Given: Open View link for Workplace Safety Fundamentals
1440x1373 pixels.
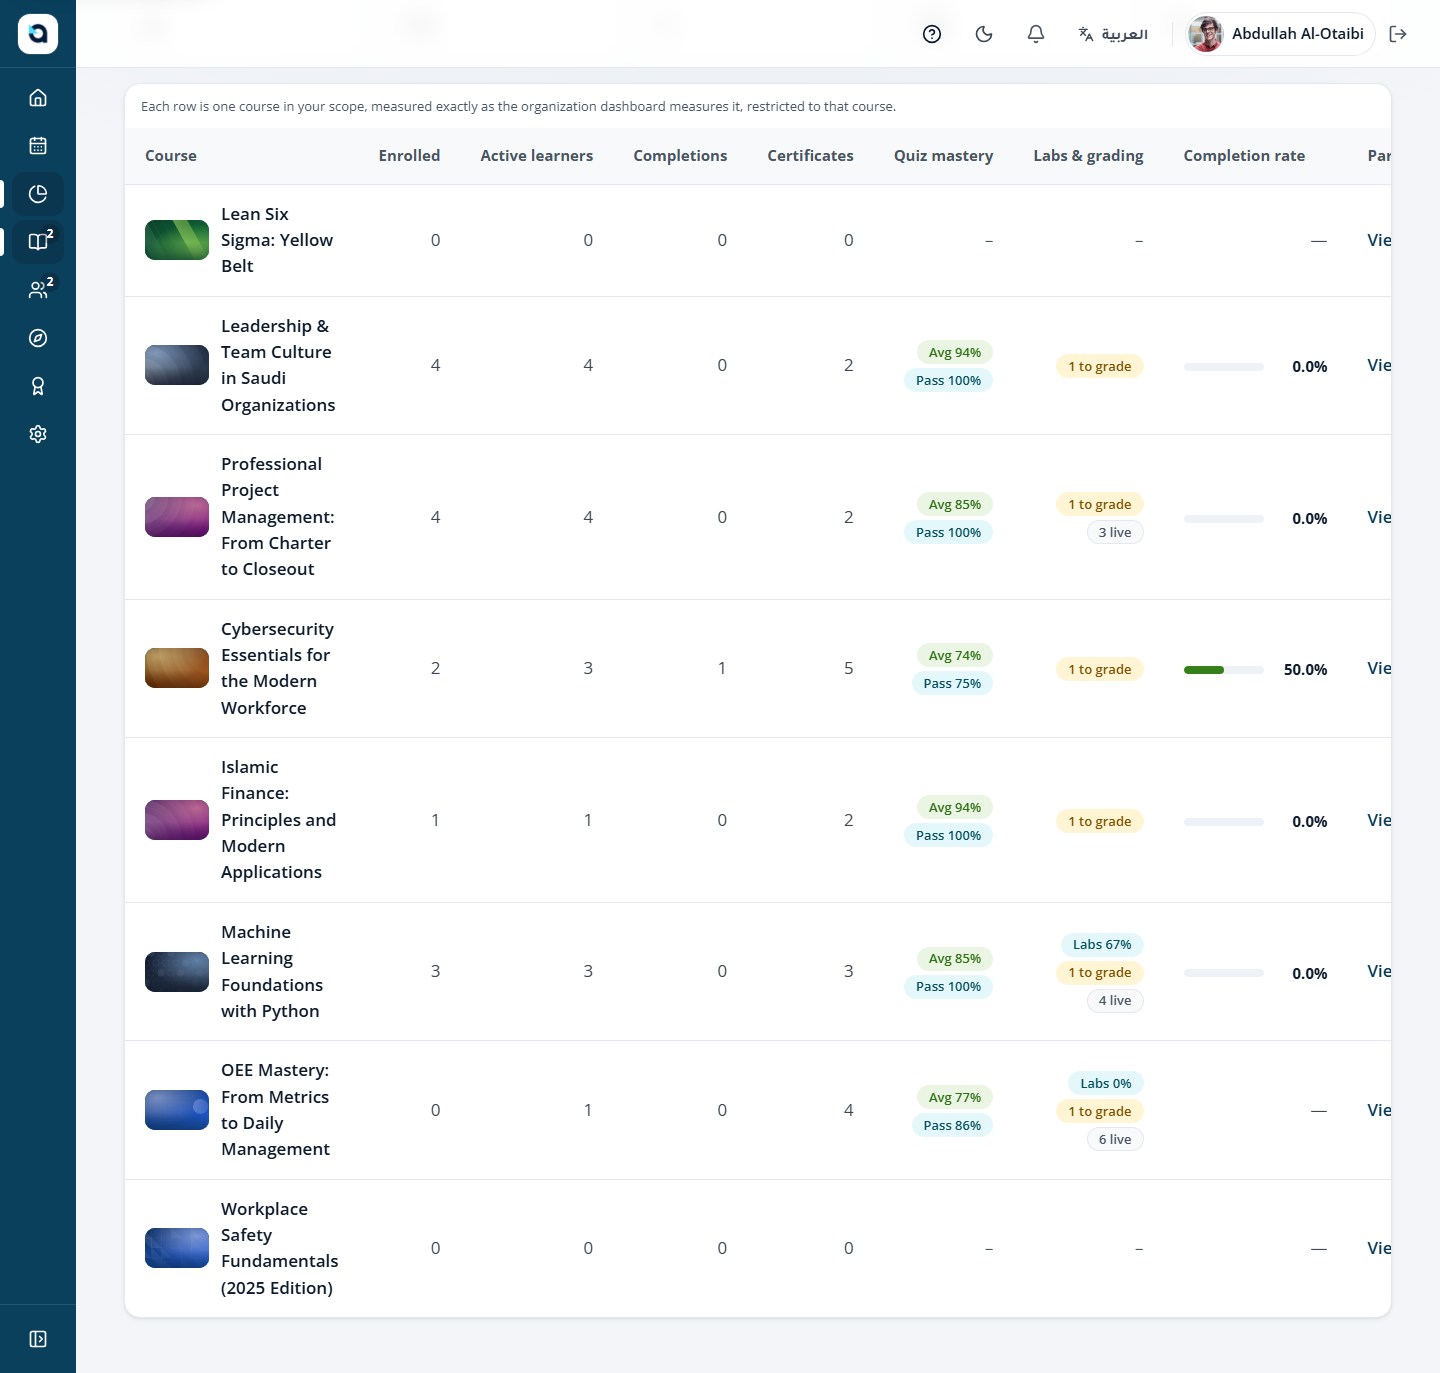Looking at the screenshot, I should tap(1379, 1248).
